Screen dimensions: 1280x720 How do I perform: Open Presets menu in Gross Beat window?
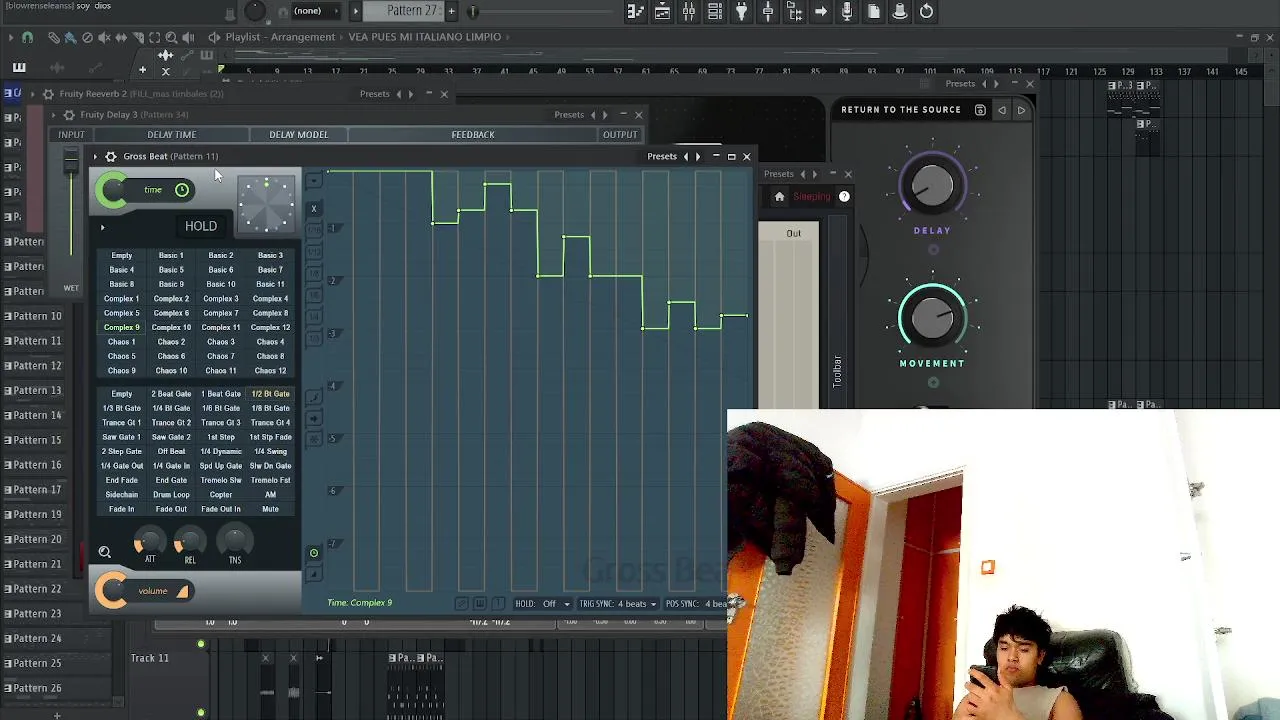tap(662, 156)
